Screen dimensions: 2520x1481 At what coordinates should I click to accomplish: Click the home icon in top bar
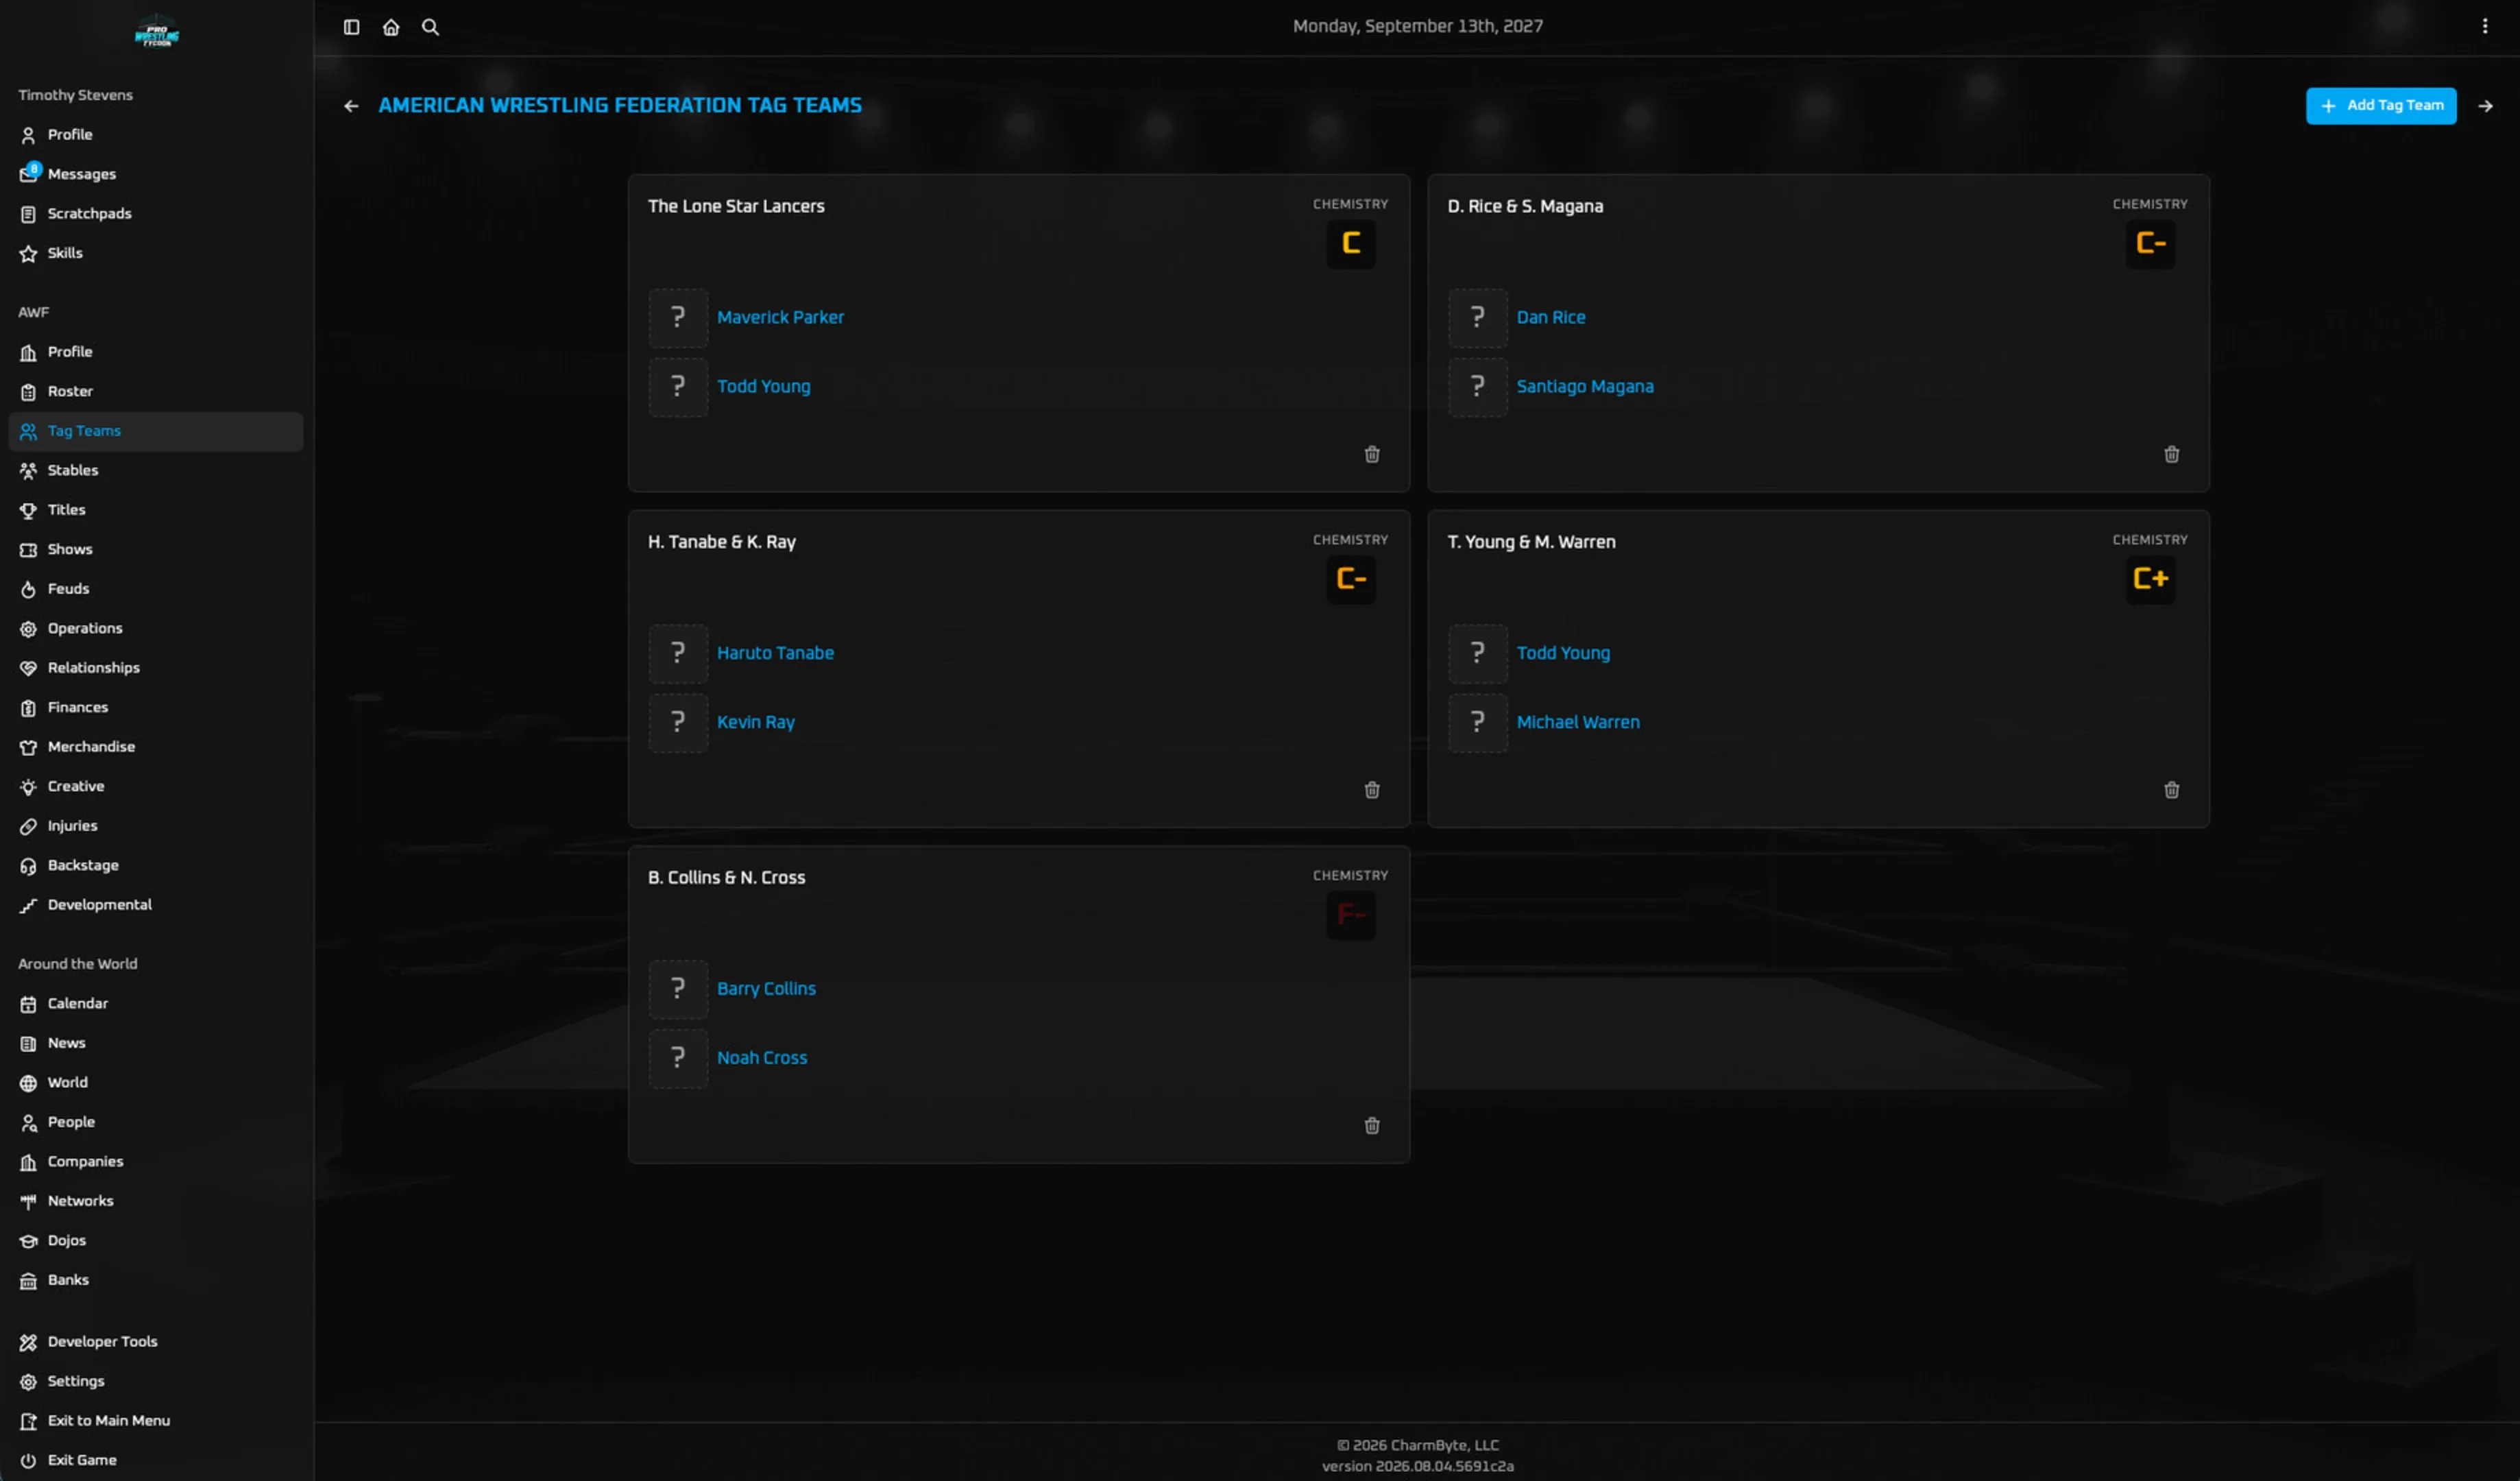pyautogui.click(x=391, y=27)
